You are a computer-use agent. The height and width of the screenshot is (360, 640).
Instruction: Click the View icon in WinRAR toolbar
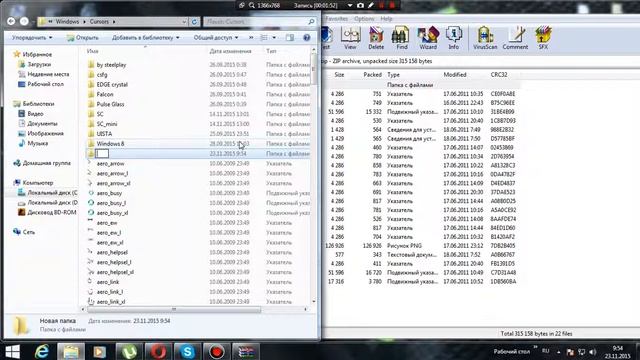[x=350, y=38]
